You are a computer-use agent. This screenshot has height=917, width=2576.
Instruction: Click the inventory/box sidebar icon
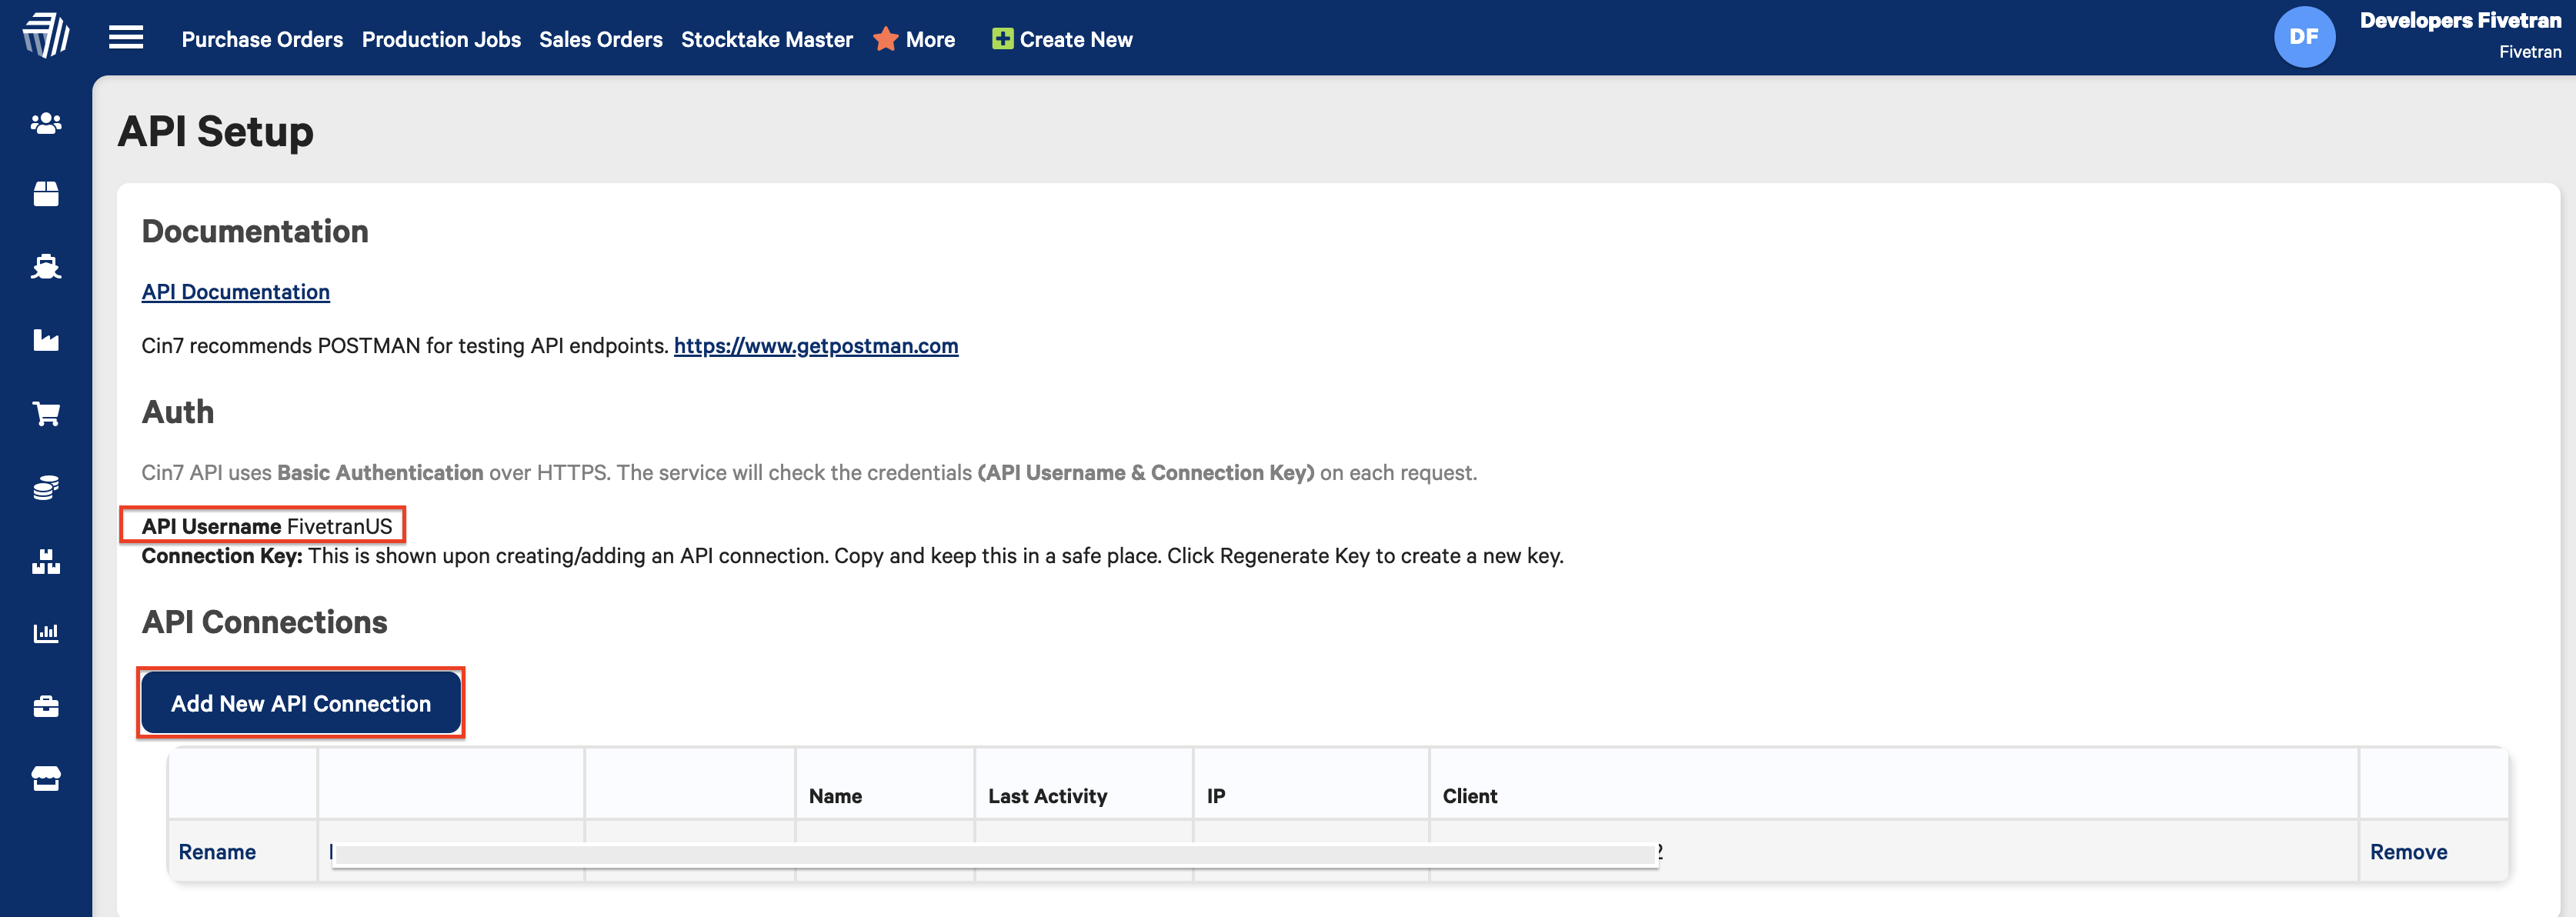(45, 194)
